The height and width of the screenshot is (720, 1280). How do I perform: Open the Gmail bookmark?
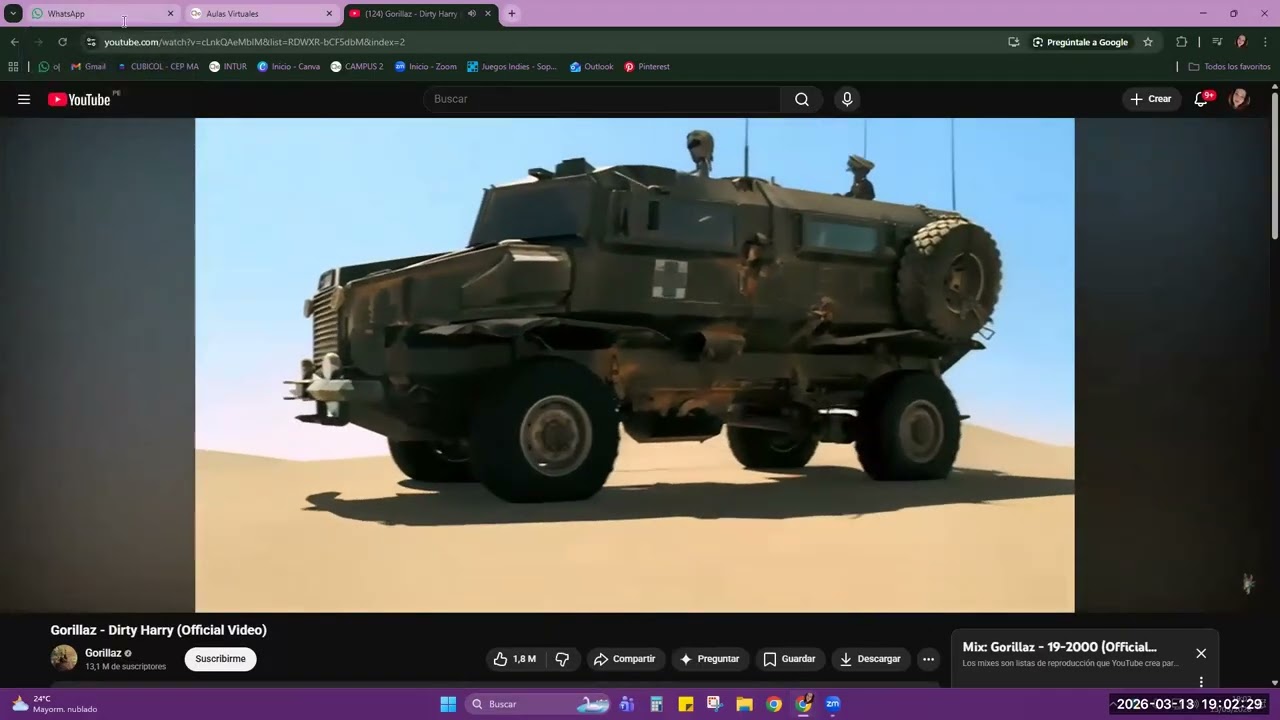(x=89, y=67)
